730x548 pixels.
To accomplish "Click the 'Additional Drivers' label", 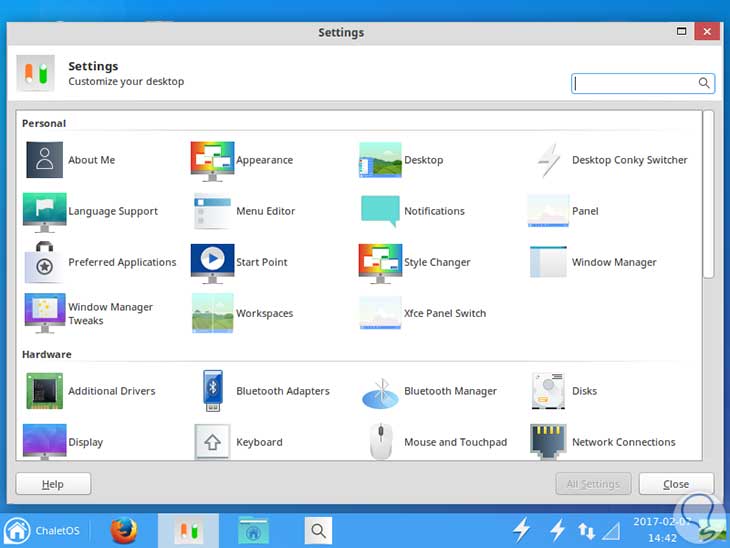I will point(112,391).
